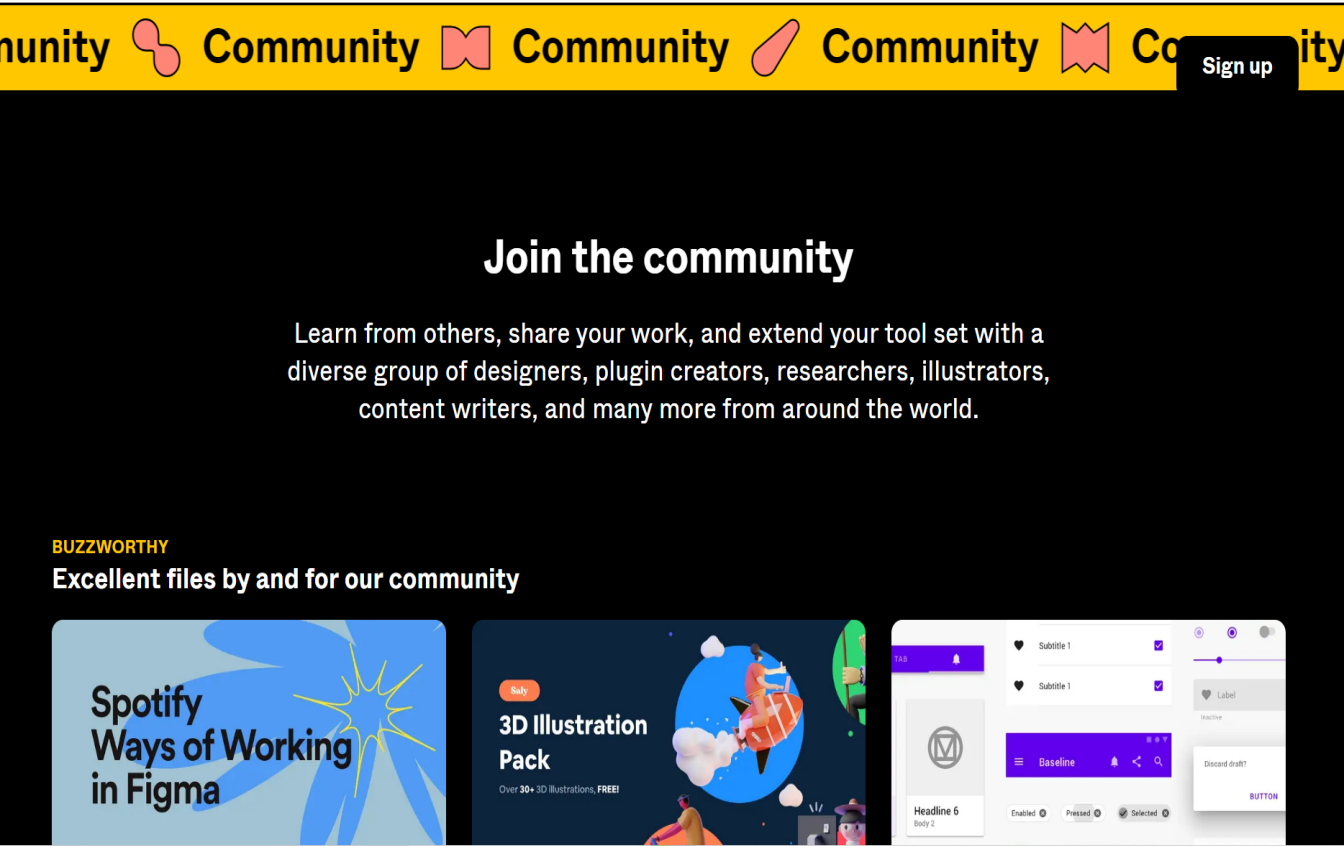Open the hamburger menu next to Baseline
1344x846 pixels.
[x=1019, y=762]
